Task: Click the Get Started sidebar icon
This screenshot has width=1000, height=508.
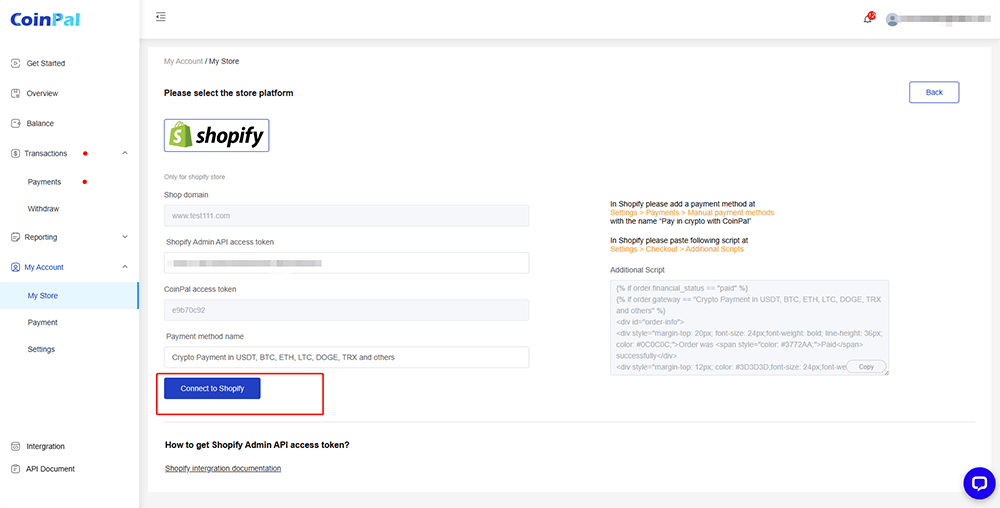Action: (x=16, y=63)
